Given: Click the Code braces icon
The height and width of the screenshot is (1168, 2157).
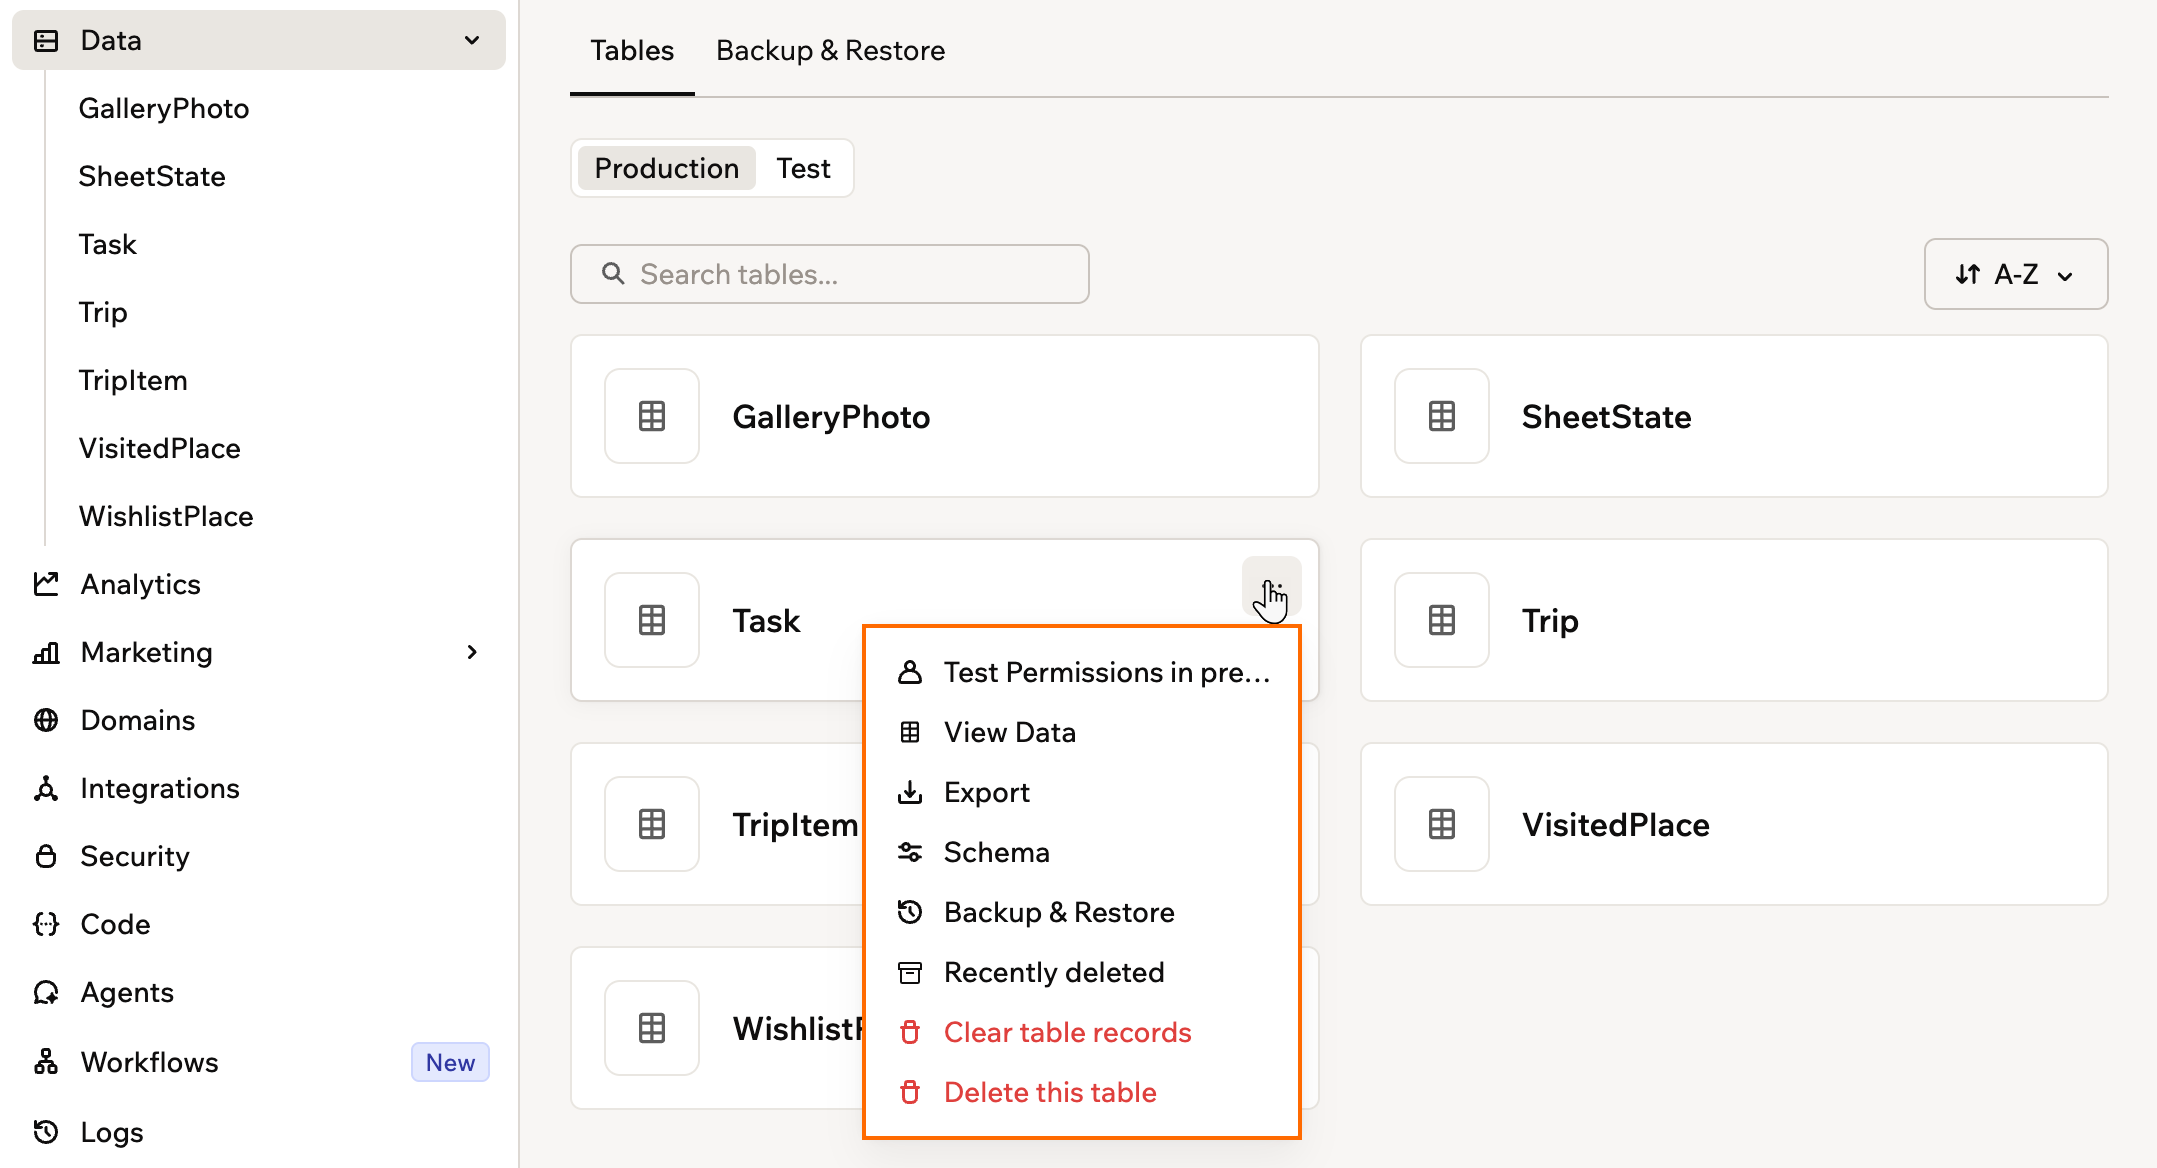Looking at the screenshot, I should pos(46,924).
